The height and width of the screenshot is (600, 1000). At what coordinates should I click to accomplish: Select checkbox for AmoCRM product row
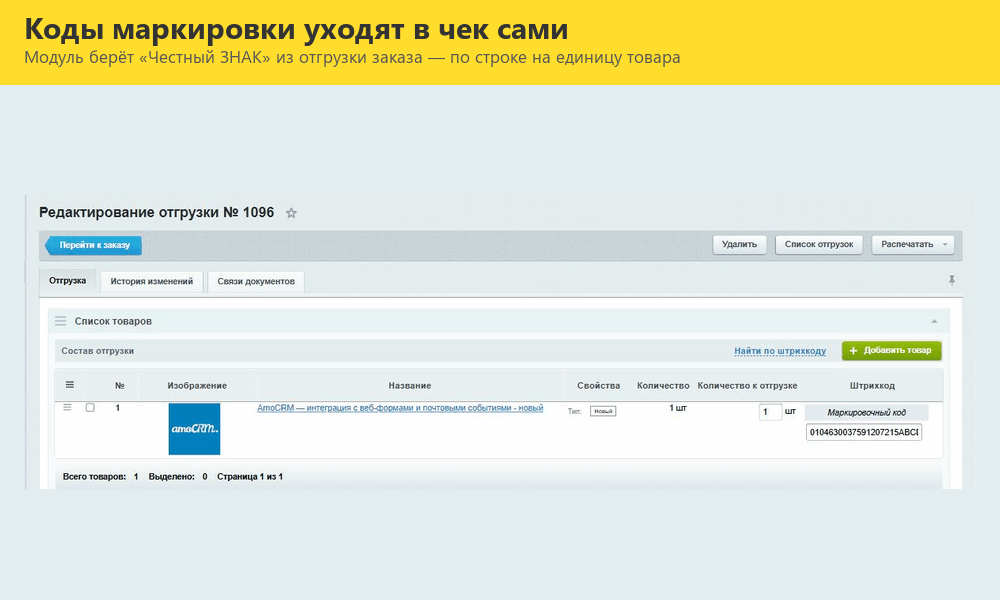pos(90,407)
